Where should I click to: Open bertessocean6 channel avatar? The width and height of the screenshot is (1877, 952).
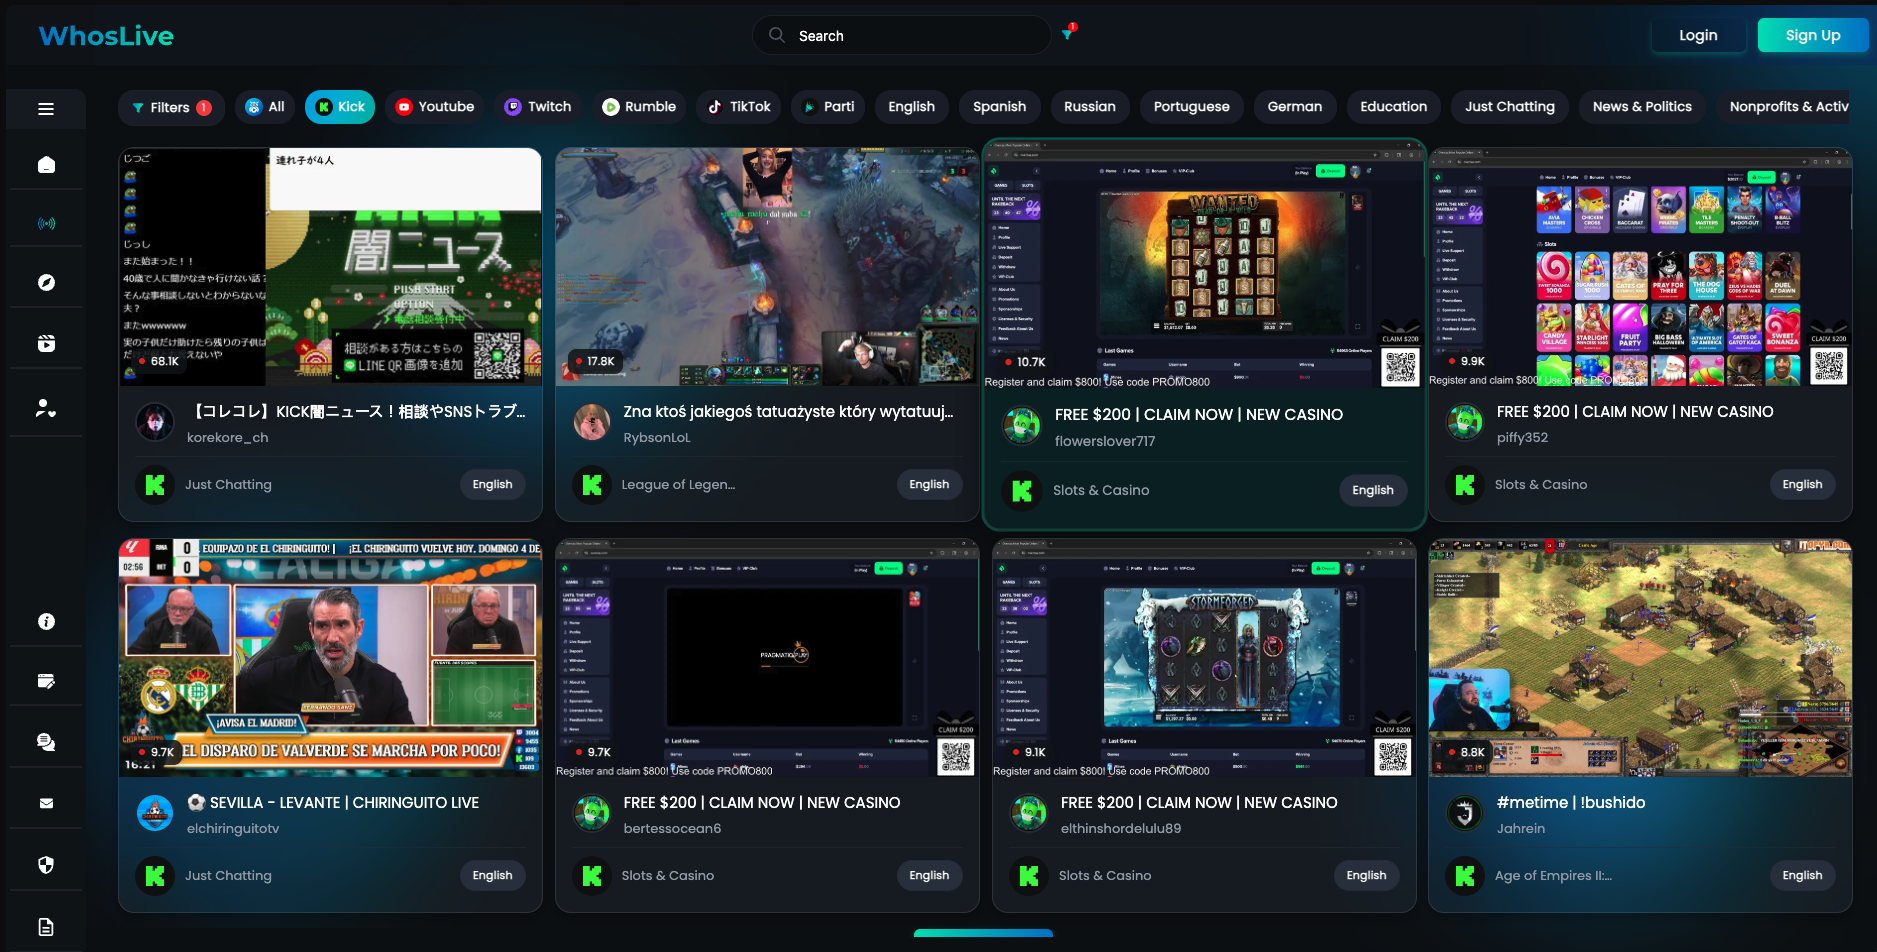592,814
